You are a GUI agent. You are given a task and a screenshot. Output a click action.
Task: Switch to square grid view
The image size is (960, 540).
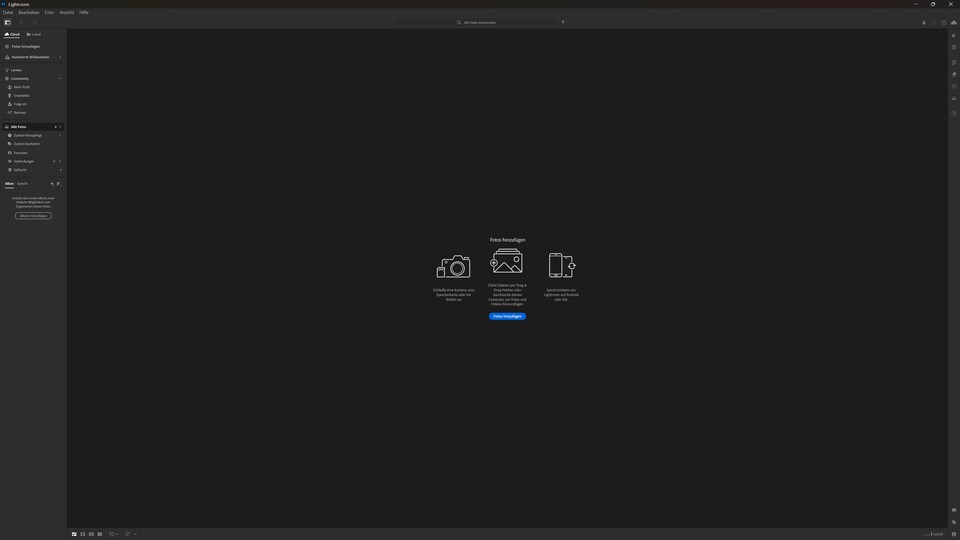[x=83, y=534]
